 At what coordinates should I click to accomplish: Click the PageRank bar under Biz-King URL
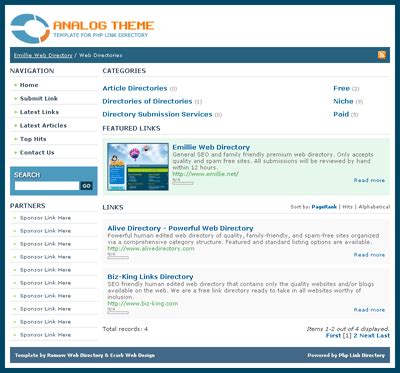tap(118, 313)
